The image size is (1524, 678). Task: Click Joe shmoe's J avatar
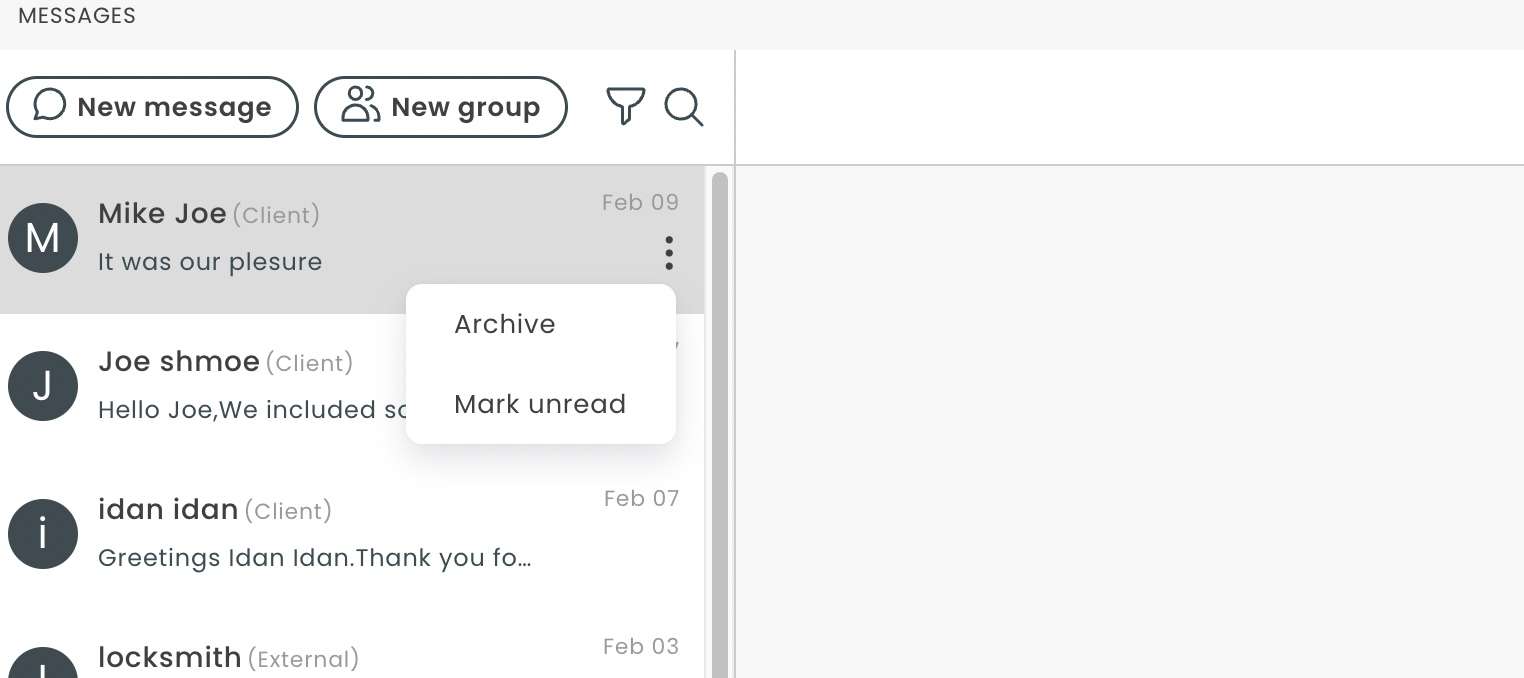43,386
